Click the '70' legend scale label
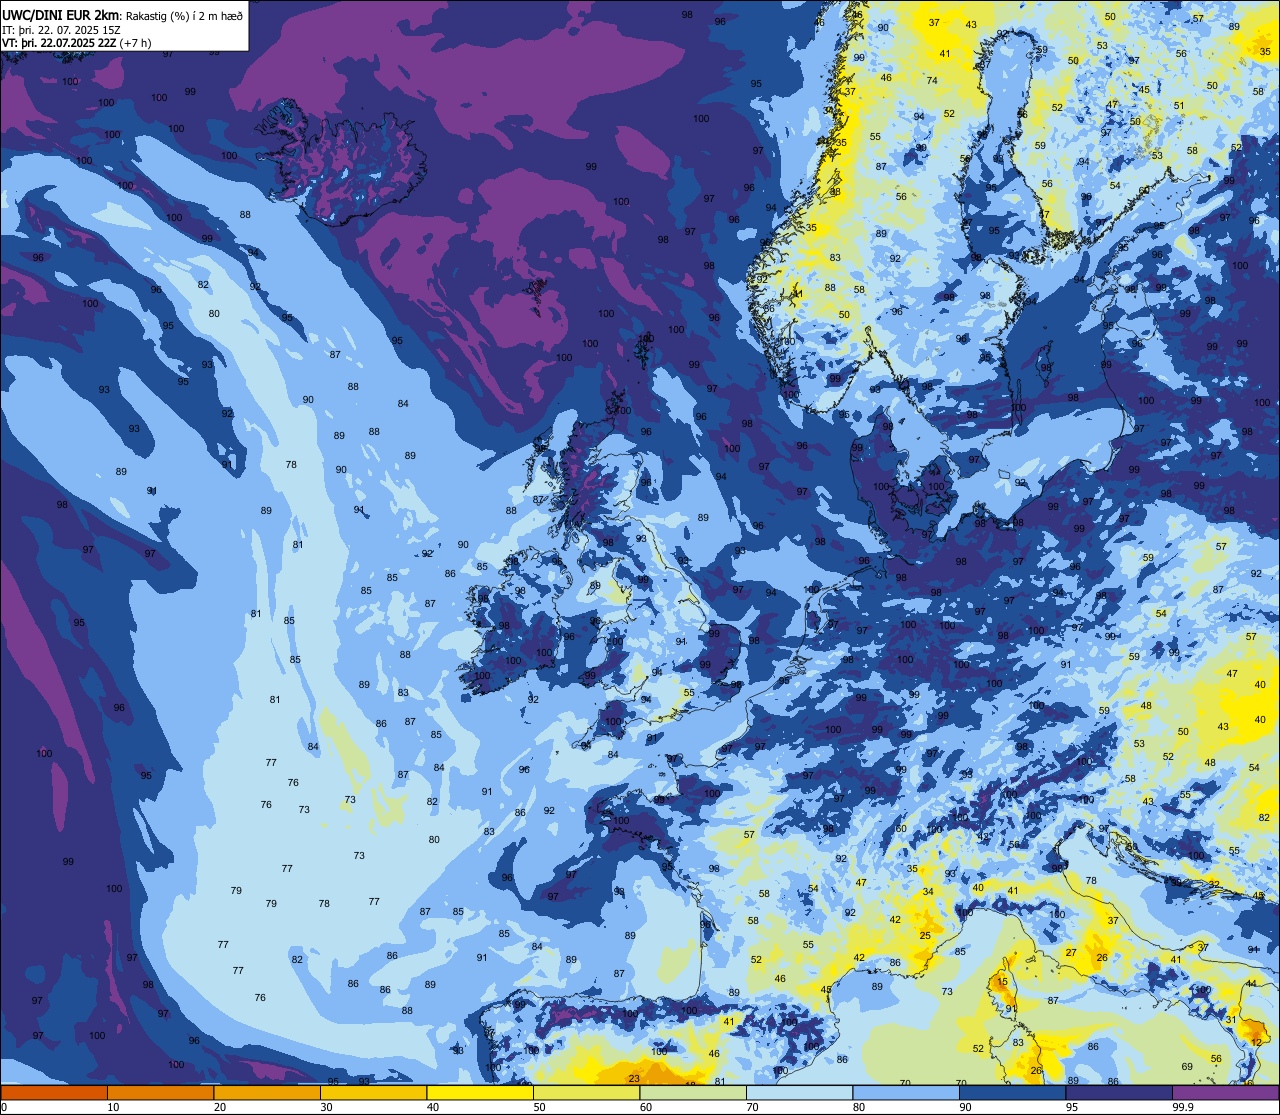This screenshot has height=1115, width=1280. point(753,1107)
